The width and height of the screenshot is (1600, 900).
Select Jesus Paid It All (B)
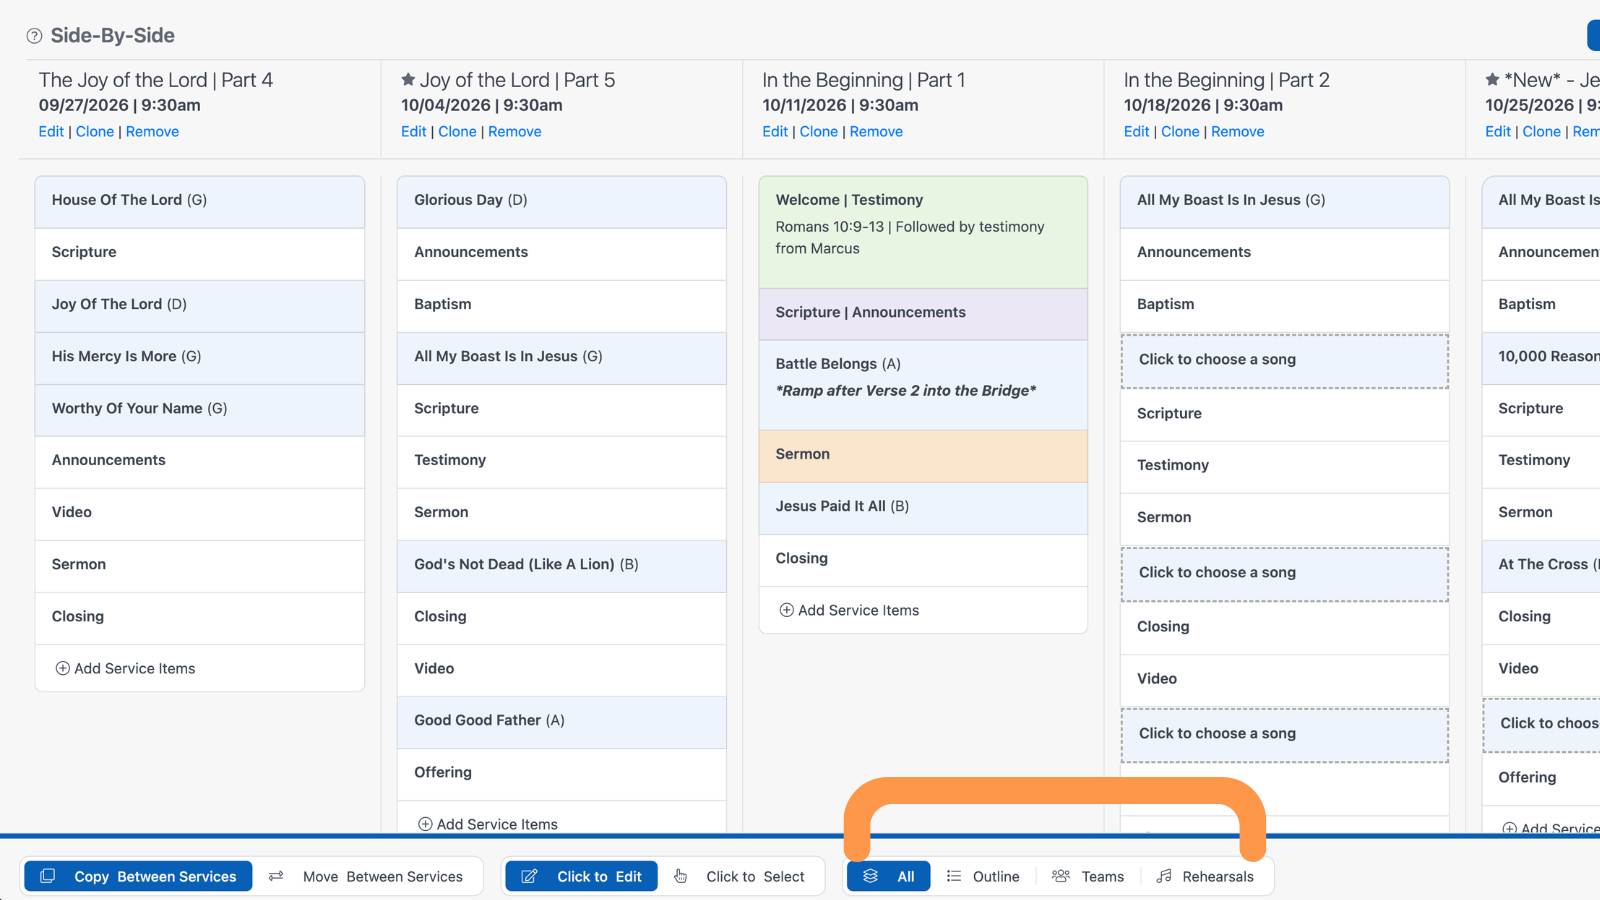pyautogui.click(x=923, y=508)
